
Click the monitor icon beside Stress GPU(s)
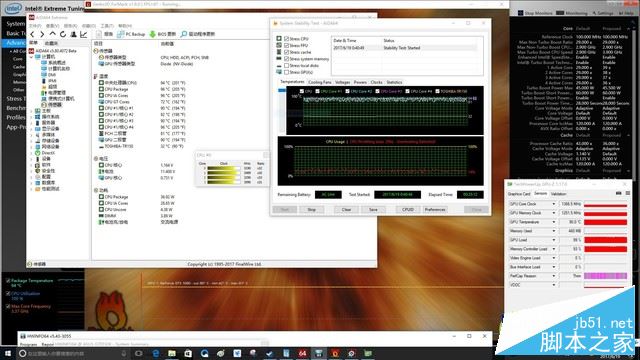[279, 72]
